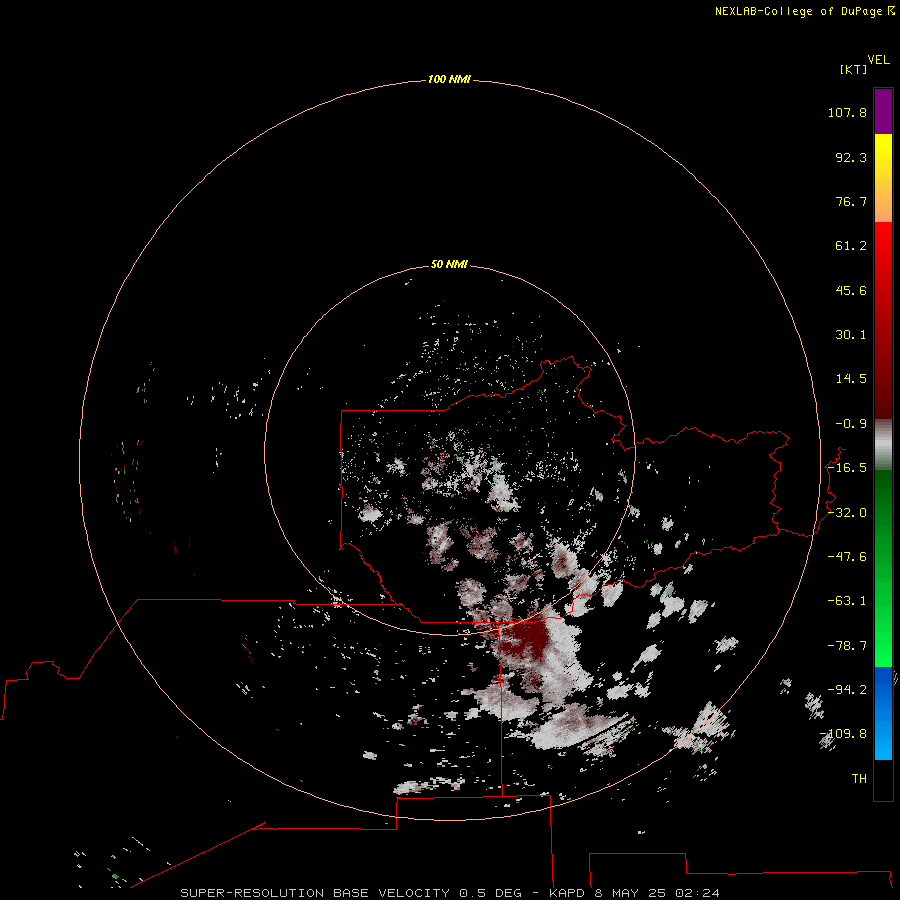Click the 30.1 velocity scale value
Screen dimensions: 900x900
click(x=851, y=335)
